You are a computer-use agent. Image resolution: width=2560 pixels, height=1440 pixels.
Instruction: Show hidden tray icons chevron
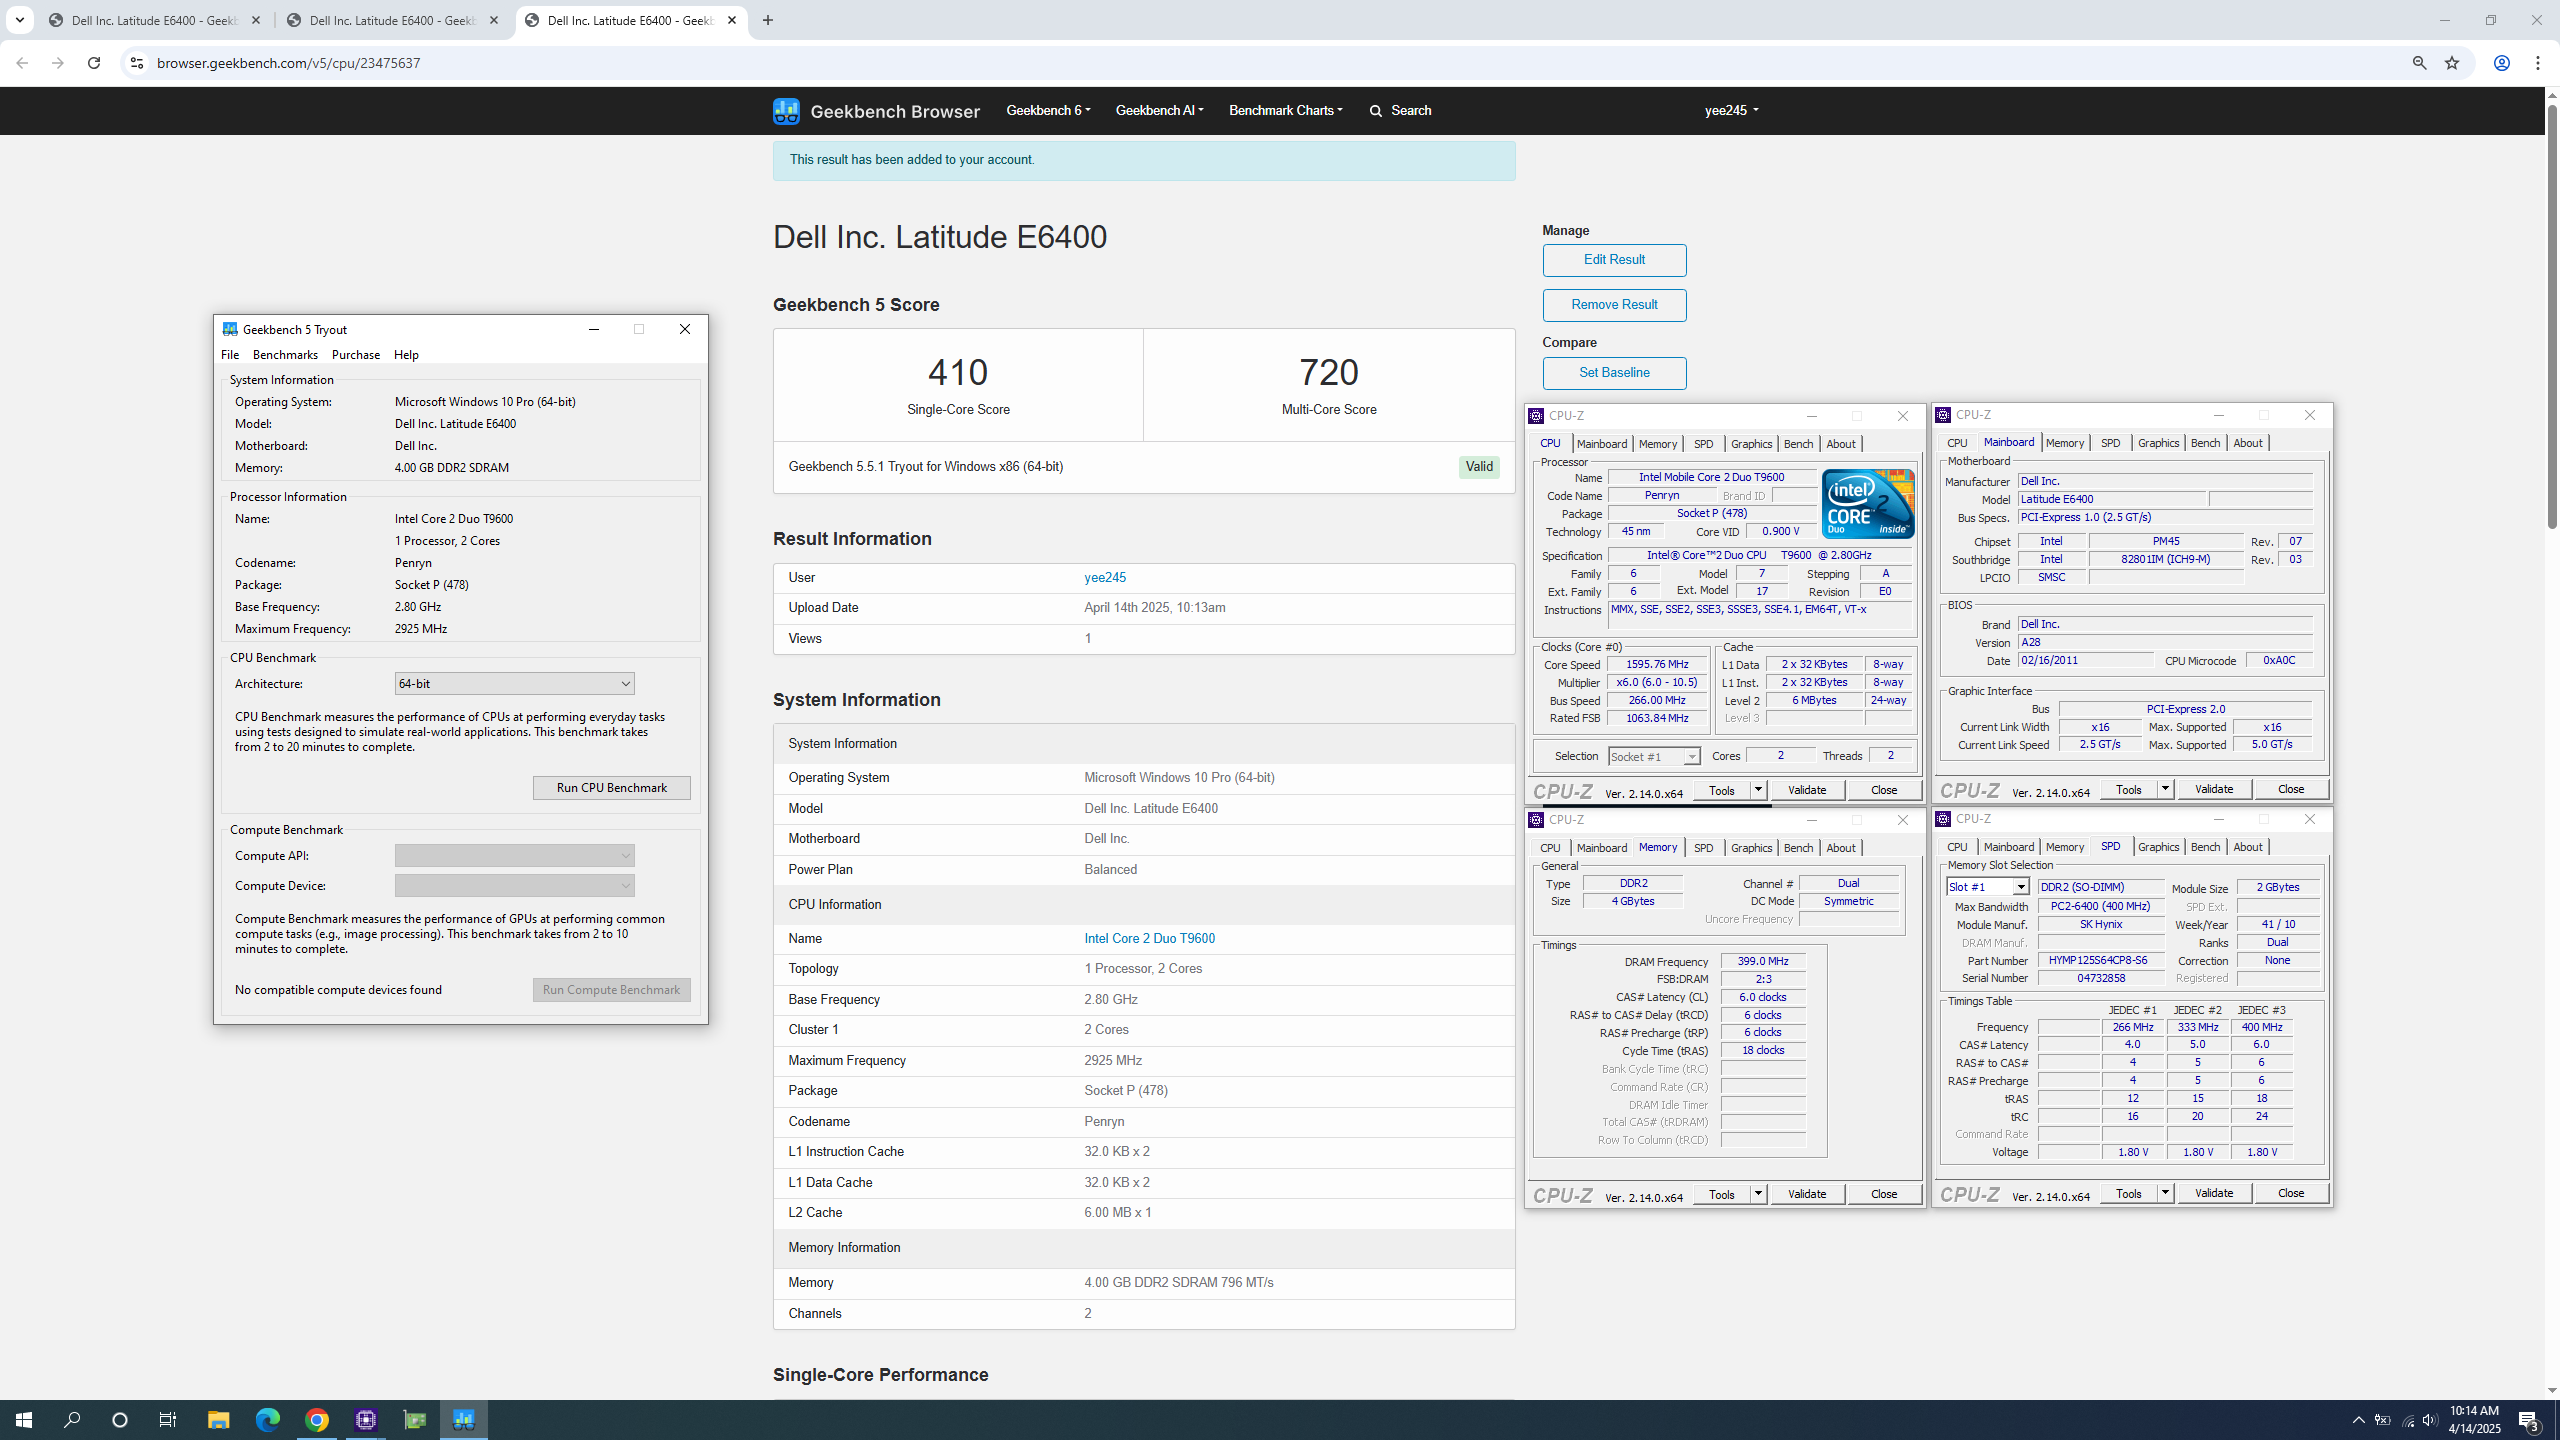point(2359,1420)
